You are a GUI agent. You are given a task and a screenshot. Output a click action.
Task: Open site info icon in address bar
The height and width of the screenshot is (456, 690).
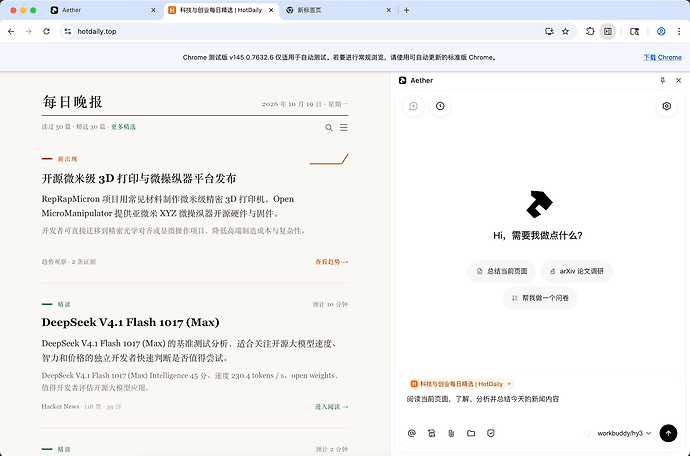pos(67,31)
